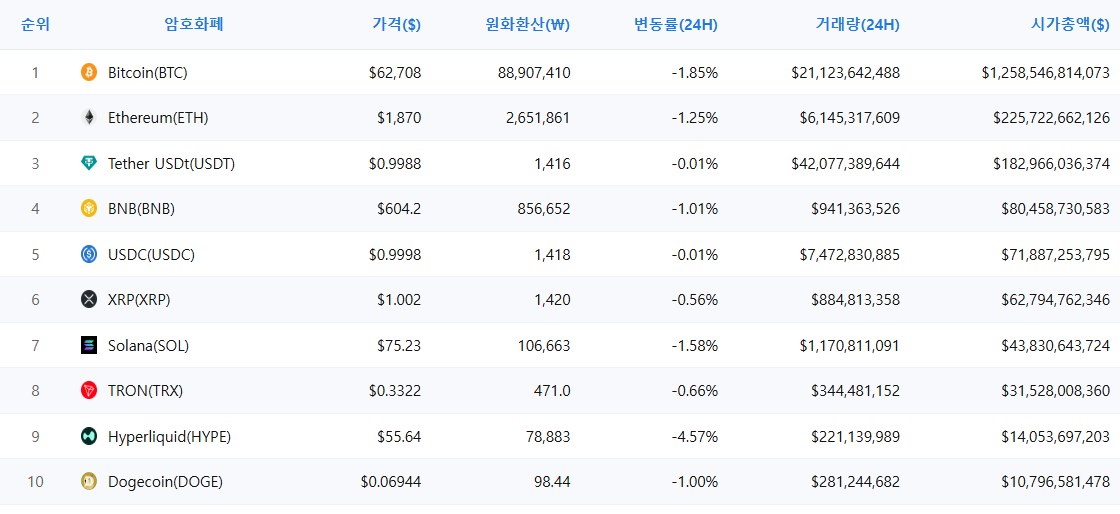This screenshot has height=514, width=1120.
Task: Click volume $21,123,642,488
Action: pos(846,72)
